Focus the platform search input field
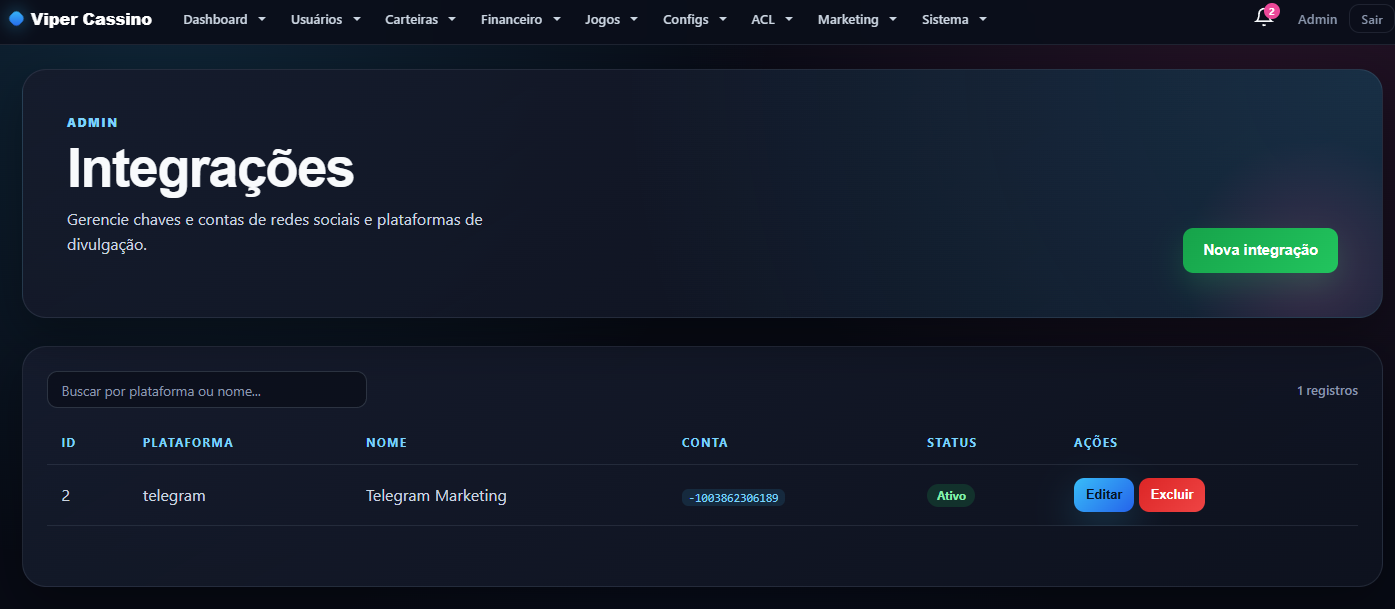Screen dimensions: 1395x609 tap(207, 390)
